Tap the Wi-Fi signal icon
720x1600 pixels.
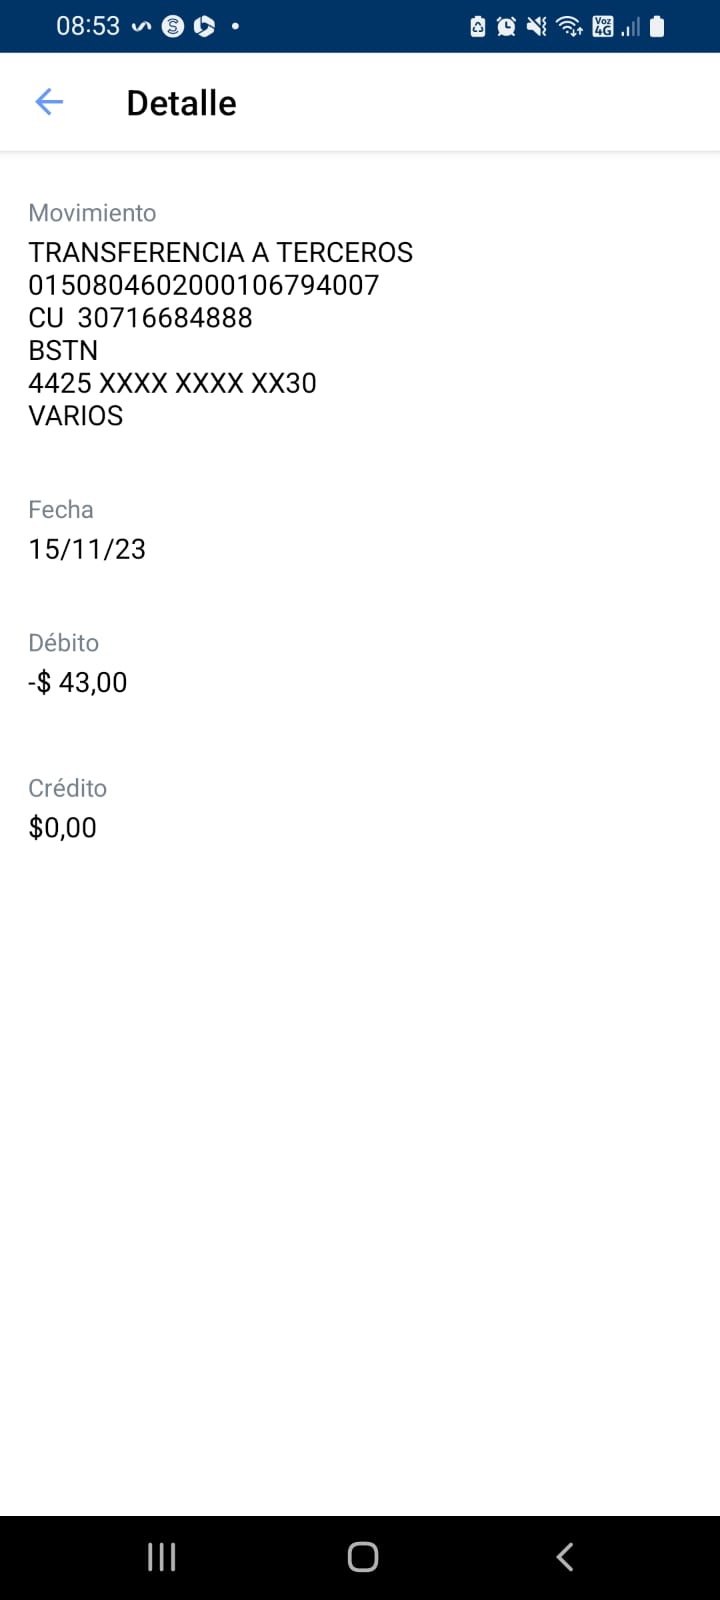click(x=570, y=27)
